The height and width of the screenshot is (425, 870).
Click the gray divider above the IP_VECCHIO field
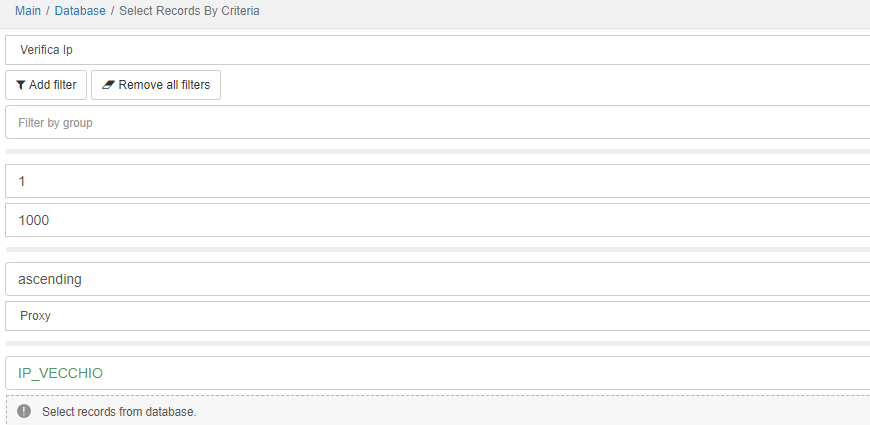(x=438, y=344)
